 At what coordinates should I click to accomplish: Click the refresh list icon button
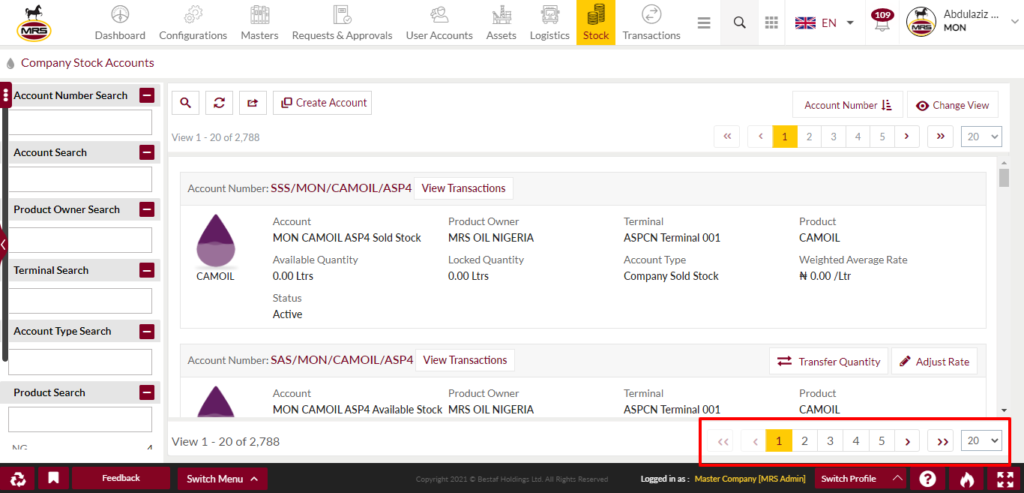219,103
